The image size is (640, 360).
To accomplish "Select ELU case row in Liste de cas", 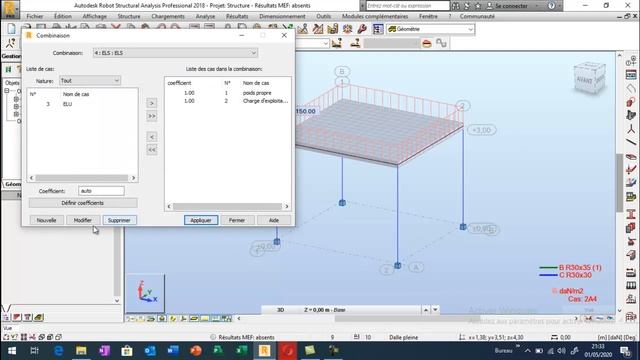I will (x=82, y=104).
